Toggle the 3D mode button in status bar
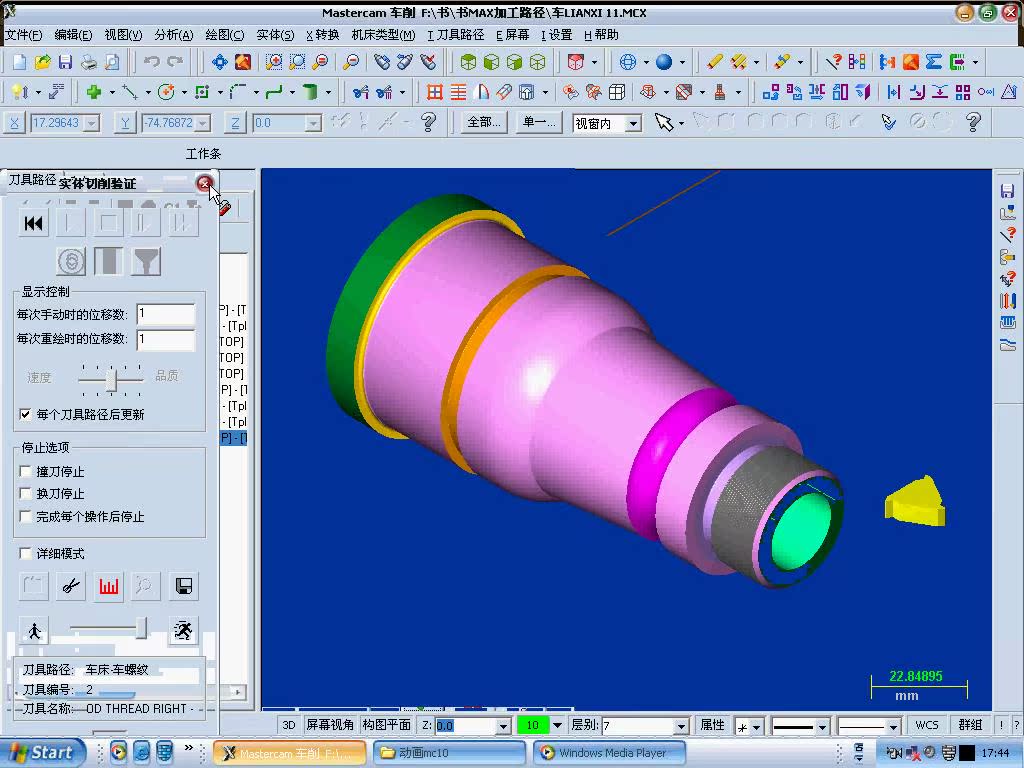This screenshot has height=768, width=1024. 289,725
